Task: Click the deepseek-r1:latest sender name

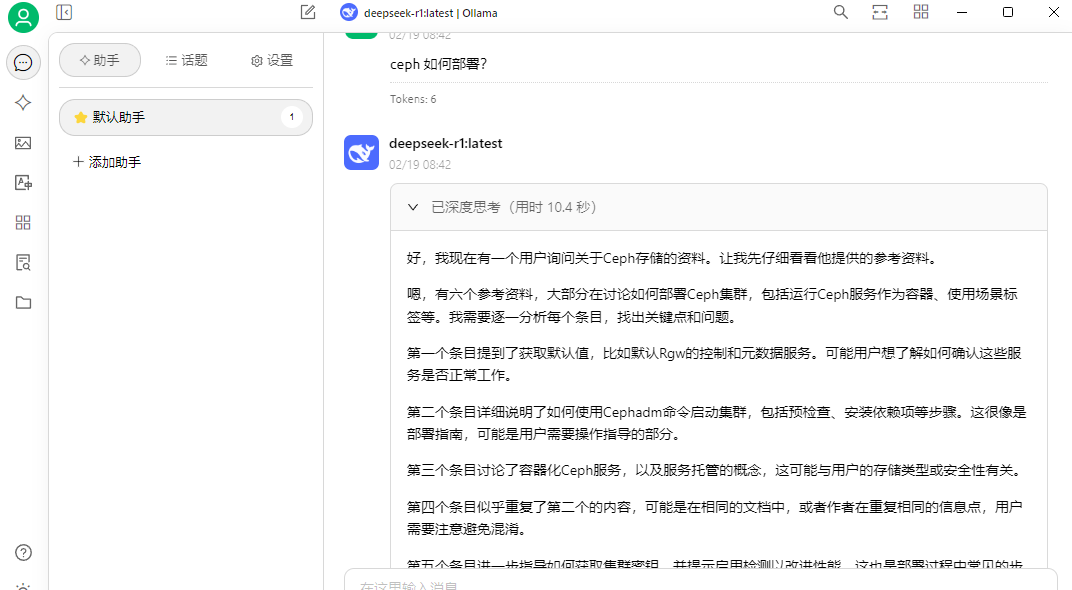Action: pyautogui.click(x=446, y=144)
